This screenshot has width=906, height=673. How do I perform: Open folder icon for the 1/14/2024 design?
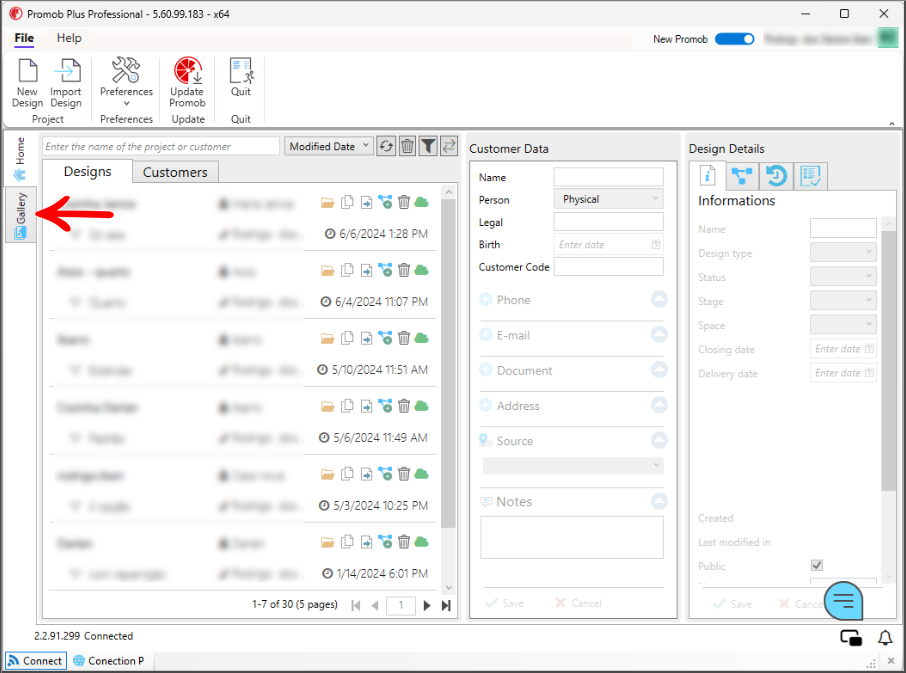[328, 542]
